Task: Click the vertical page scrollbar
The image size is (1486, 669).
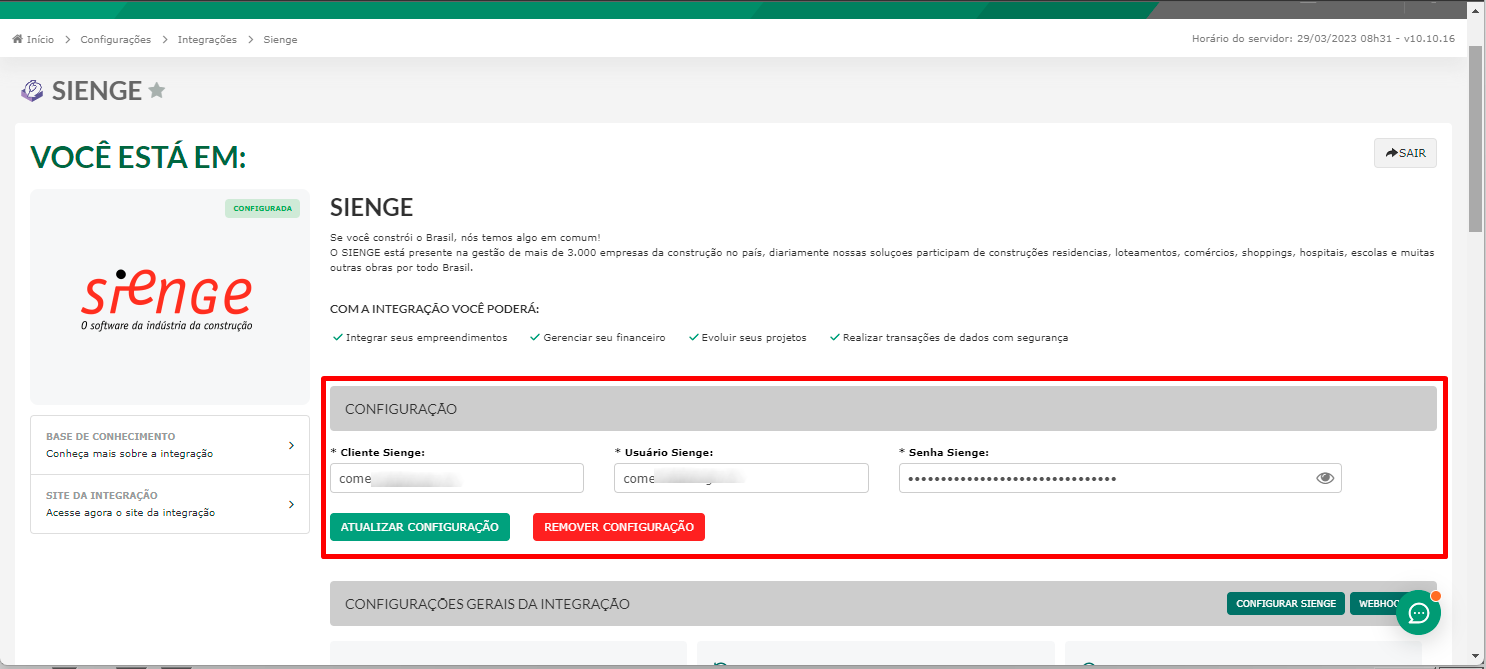Action: click(x=1476, y=139)
